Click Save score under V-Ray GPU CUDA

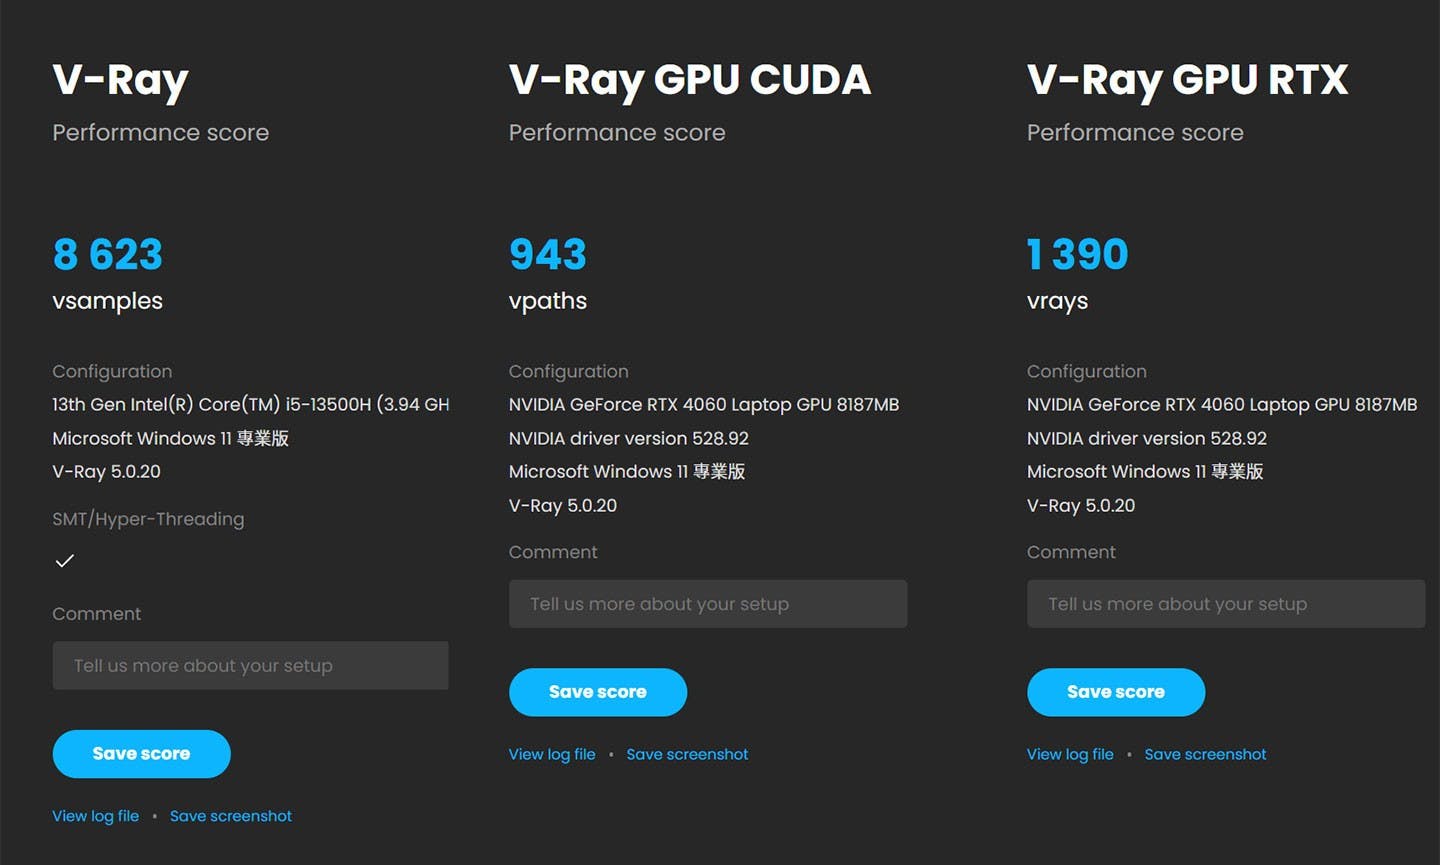[597, 692]
